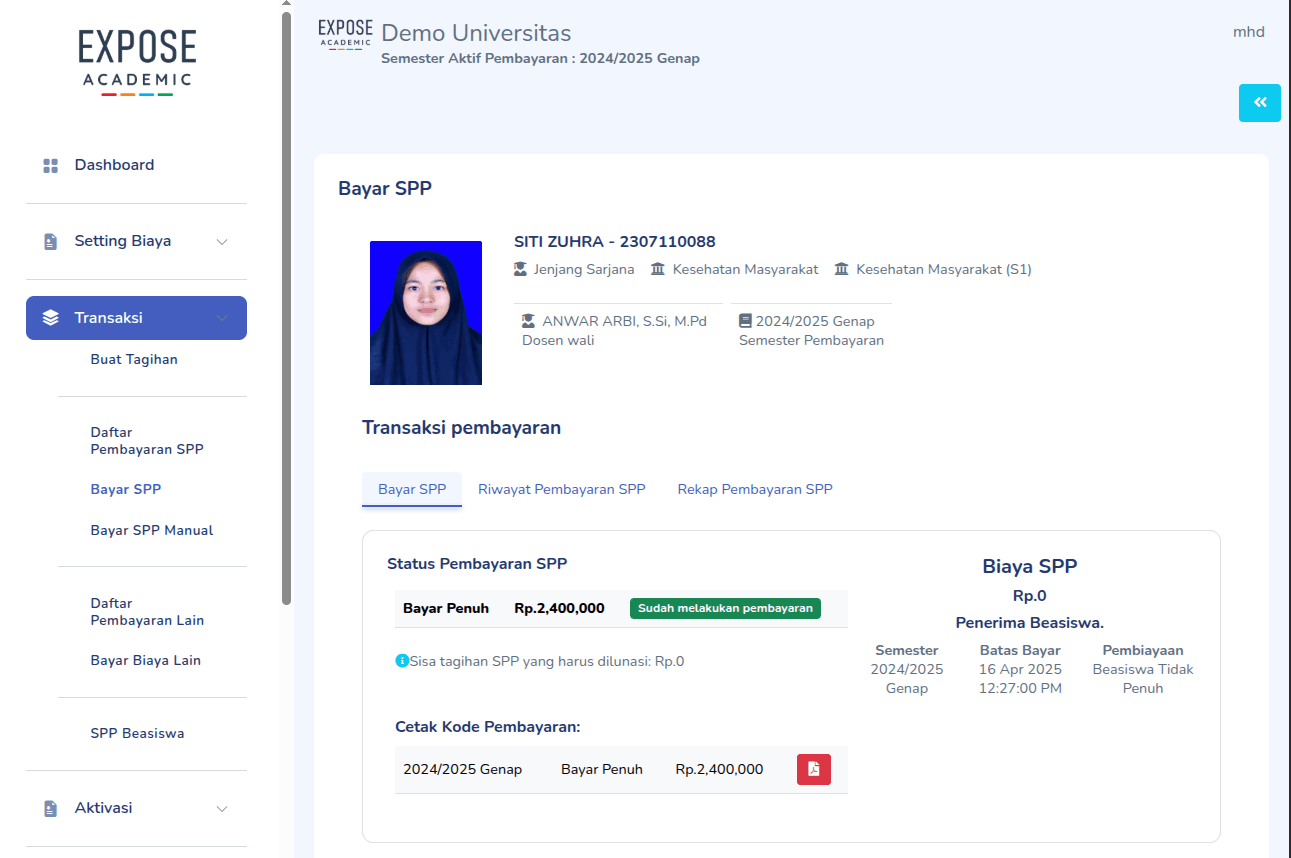Image resolution: width=1291 pixels, height=858 pixels.
Task: Click the red PDF print icon
Action: click(813, 769)
